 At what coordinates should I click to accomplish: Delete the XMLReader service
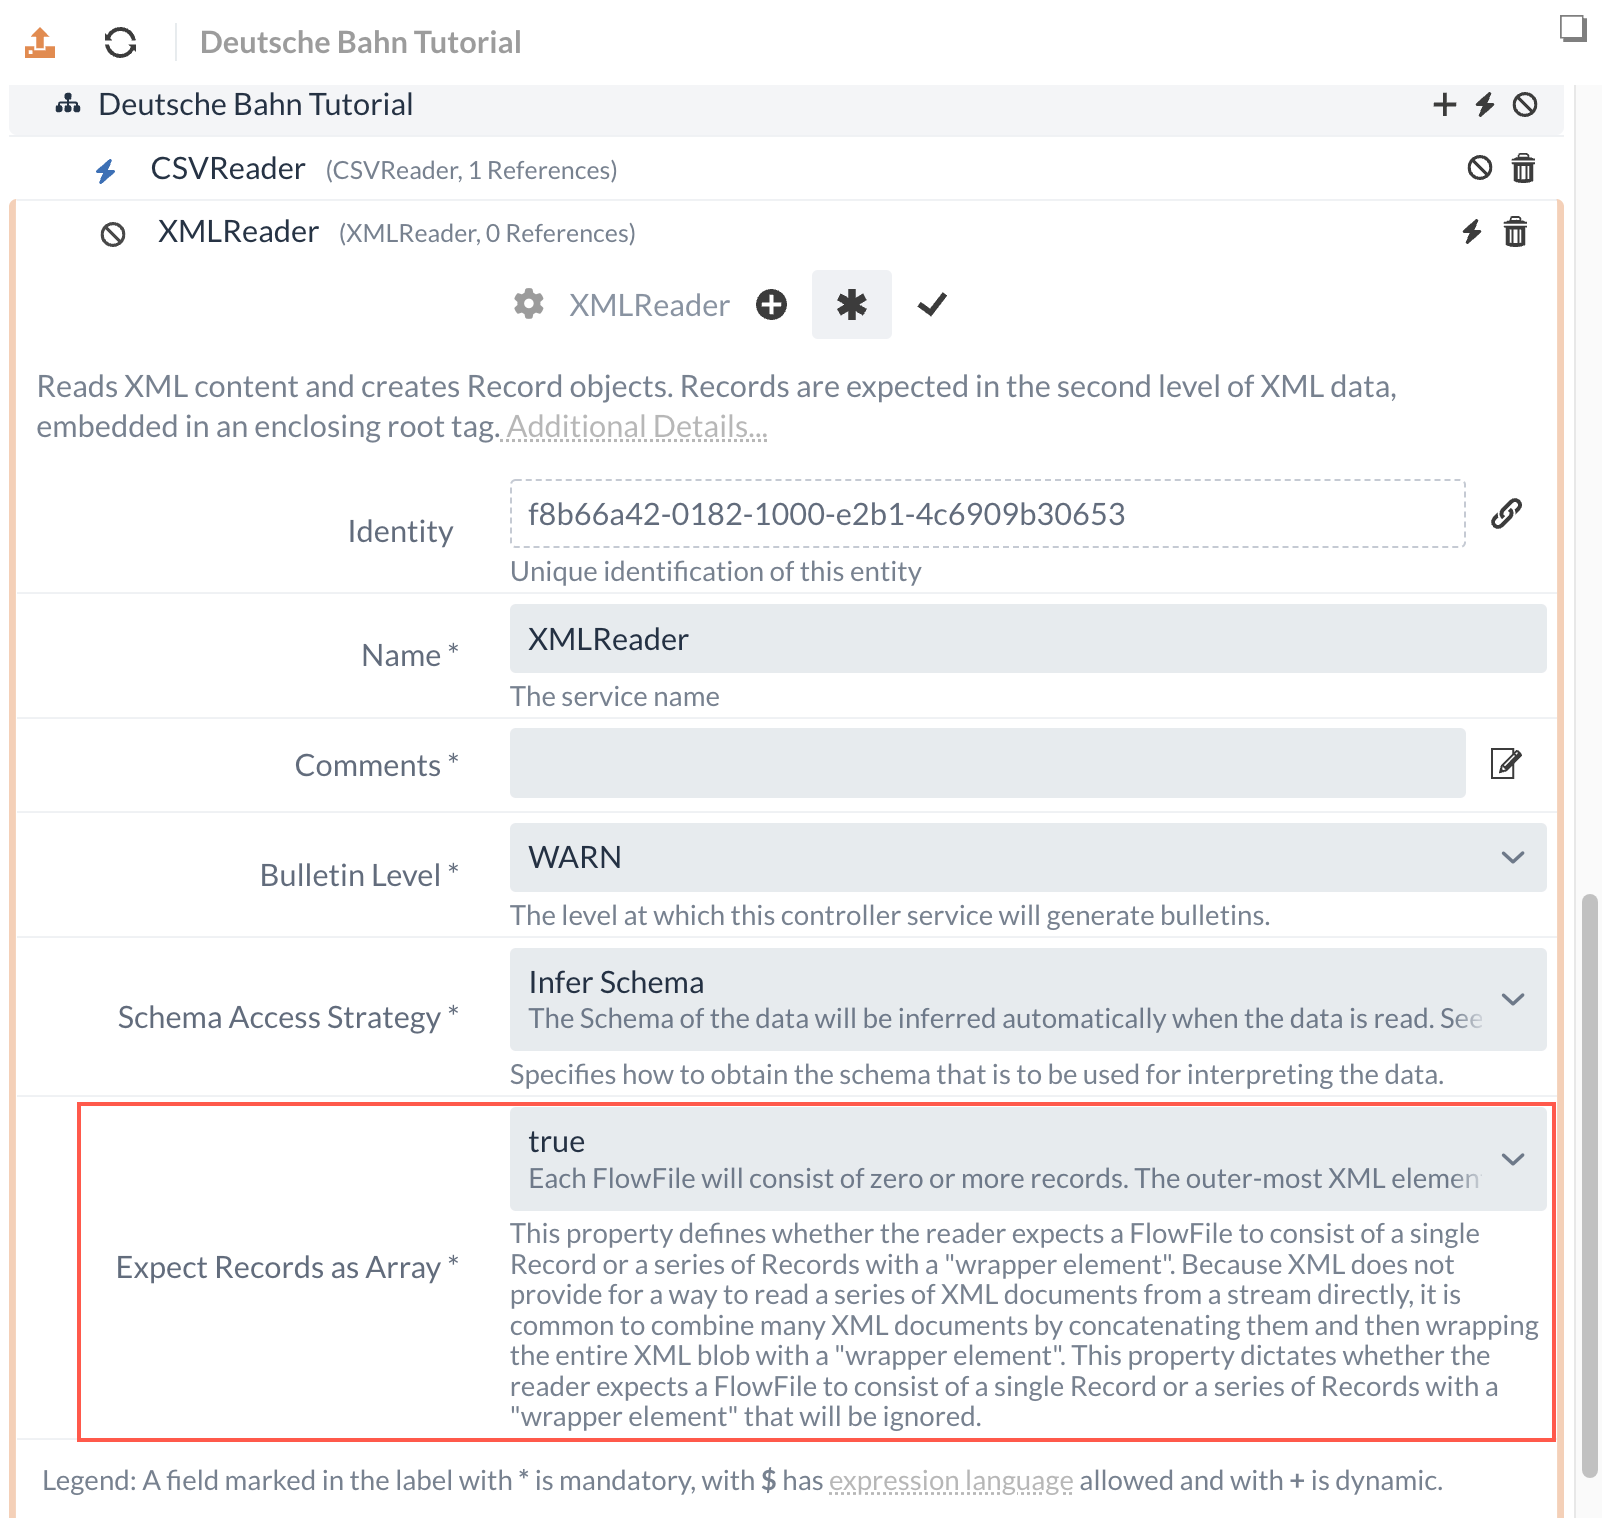coord(1516,232)
